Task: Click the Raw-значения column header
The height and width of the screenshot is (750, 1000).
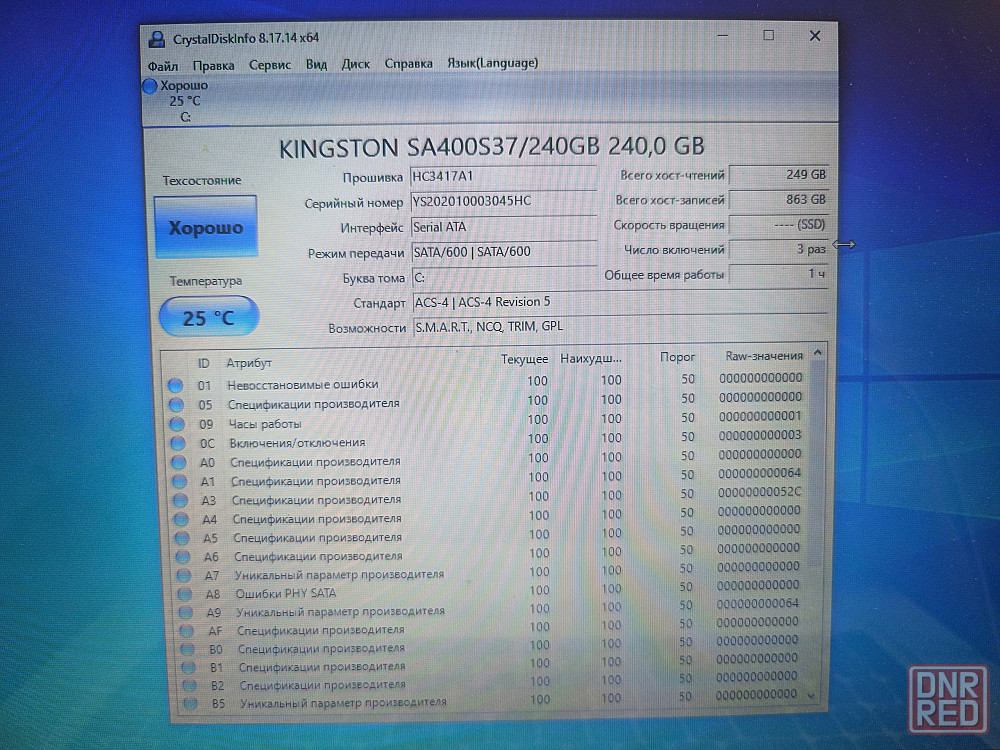Action: [x=763, y=356]
